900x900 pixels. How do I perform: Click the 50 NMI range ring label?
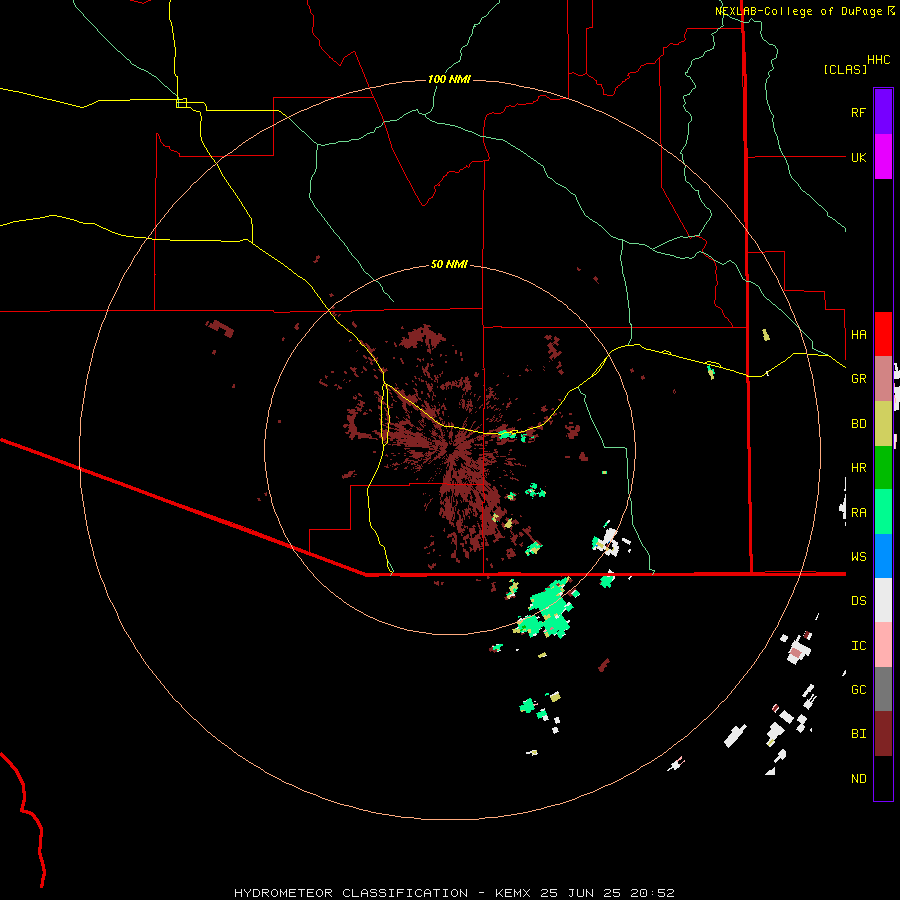pyautogui.click(x=449, y=264)
